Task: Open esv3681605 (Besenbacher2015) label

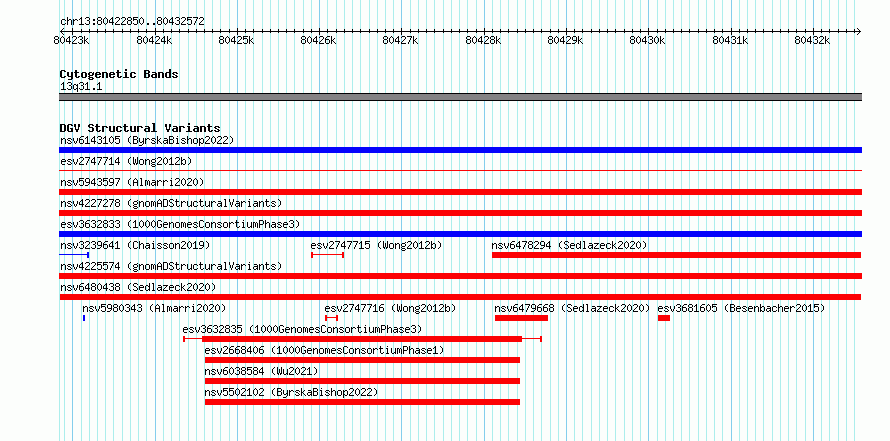Action: coord(741,308)
